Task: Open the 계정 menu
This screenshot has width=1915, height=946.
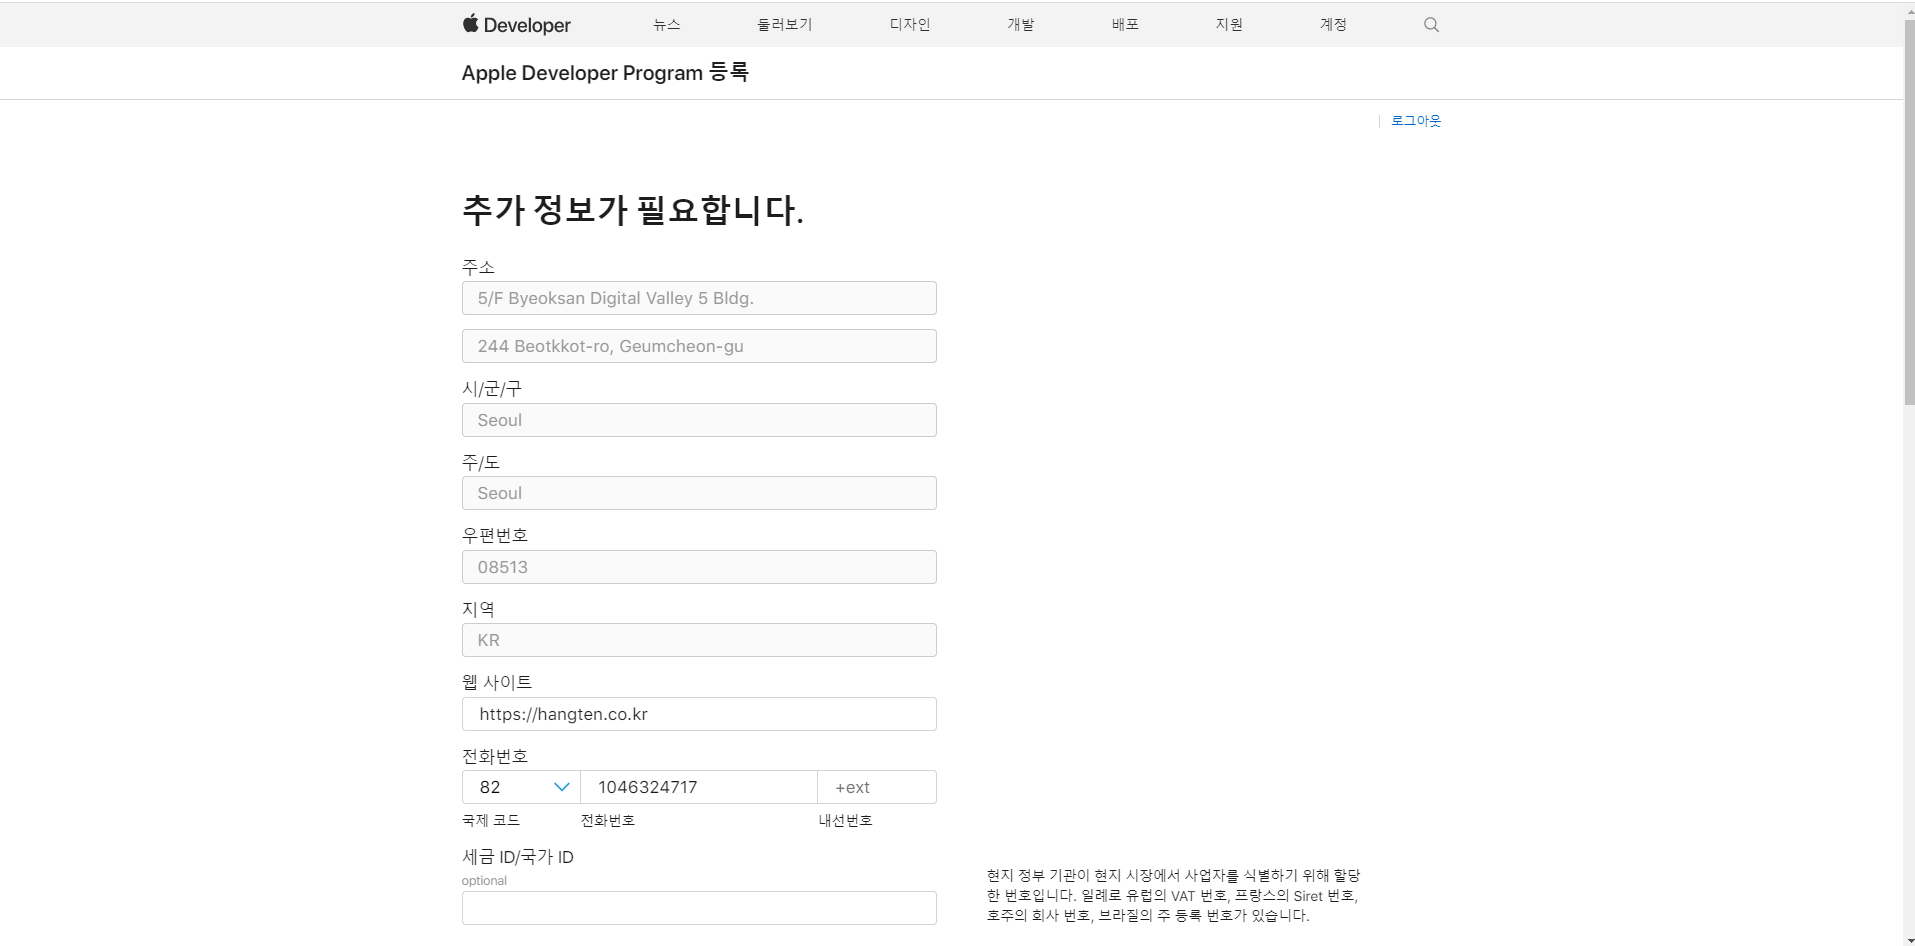Action: point(1333,24)
